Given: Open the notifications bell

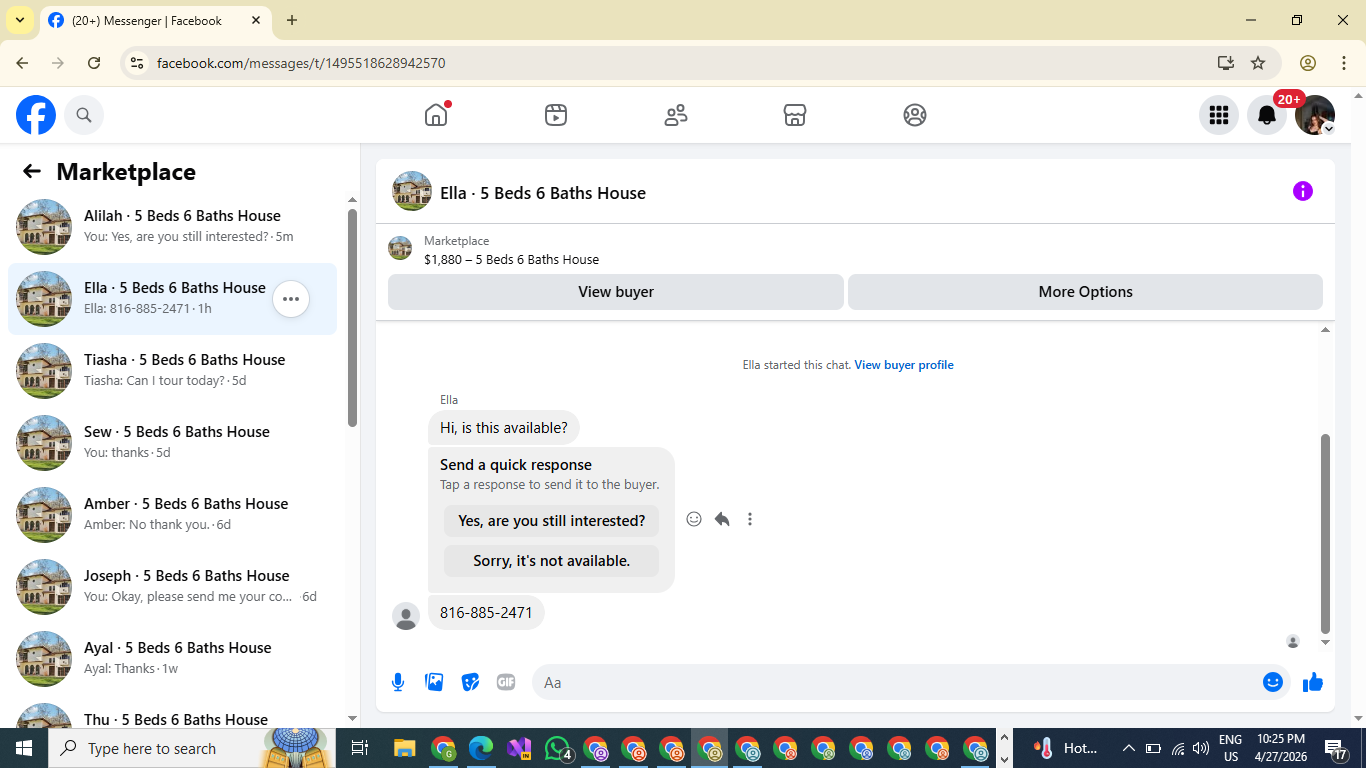Looking at the screenshot, I should tap(1267, 115).
